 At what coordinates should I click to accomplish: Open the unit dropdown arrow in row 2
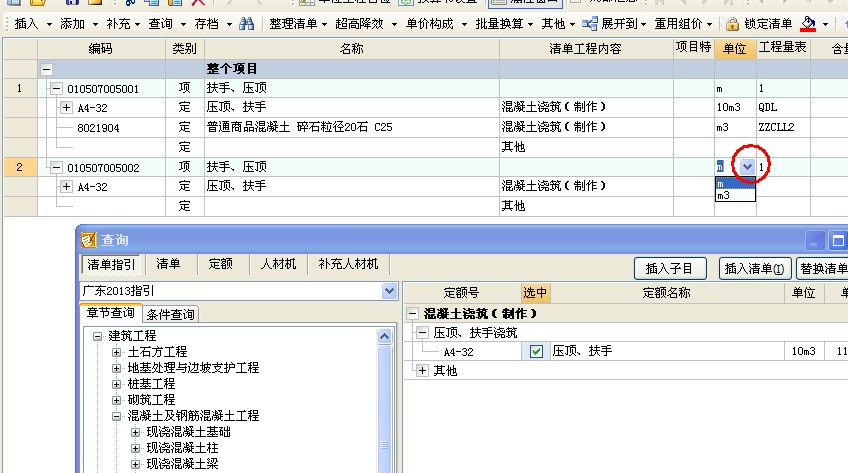pos(747,167)
